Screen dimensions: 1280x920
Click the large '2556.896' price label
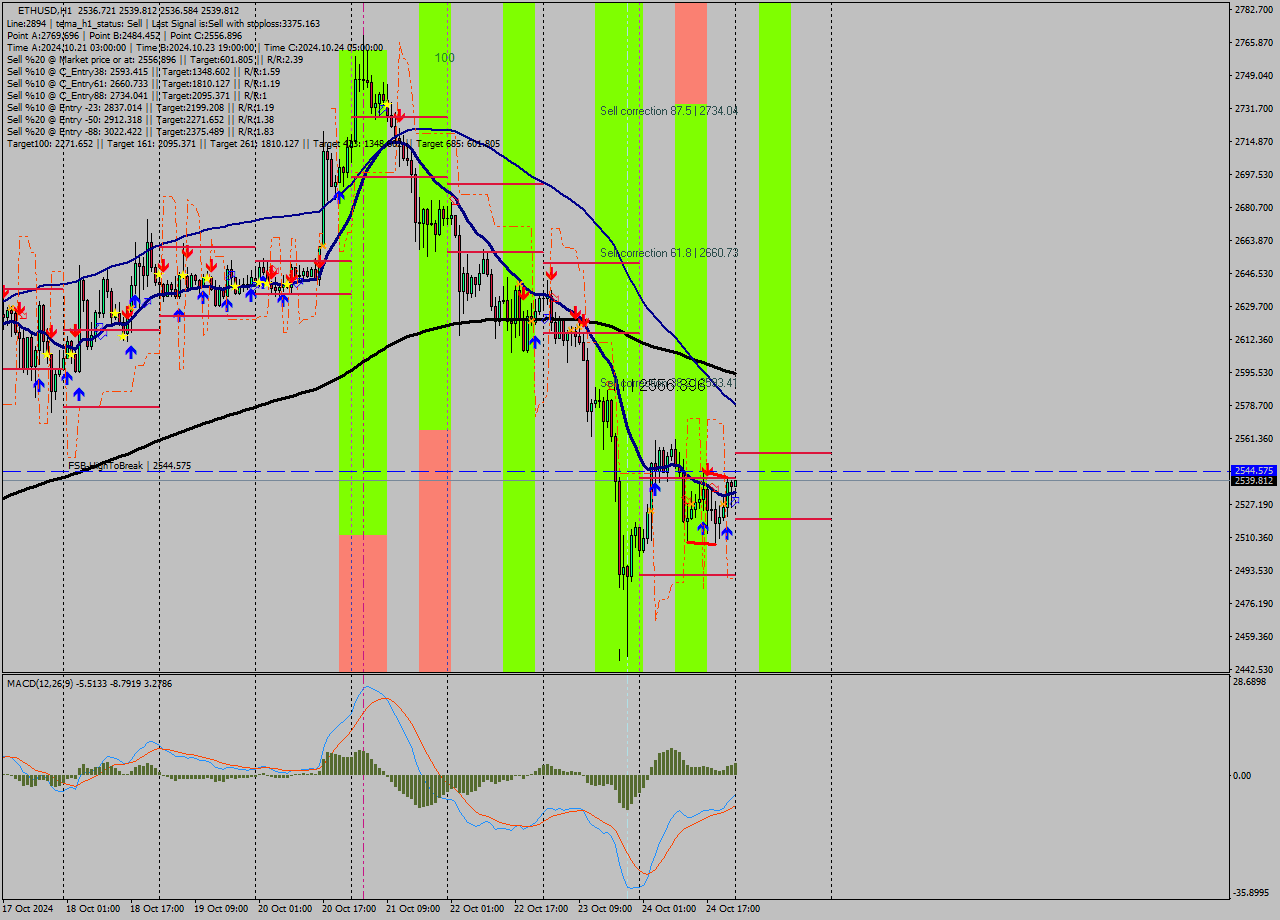pyautogui.click(x=672, y=385)
